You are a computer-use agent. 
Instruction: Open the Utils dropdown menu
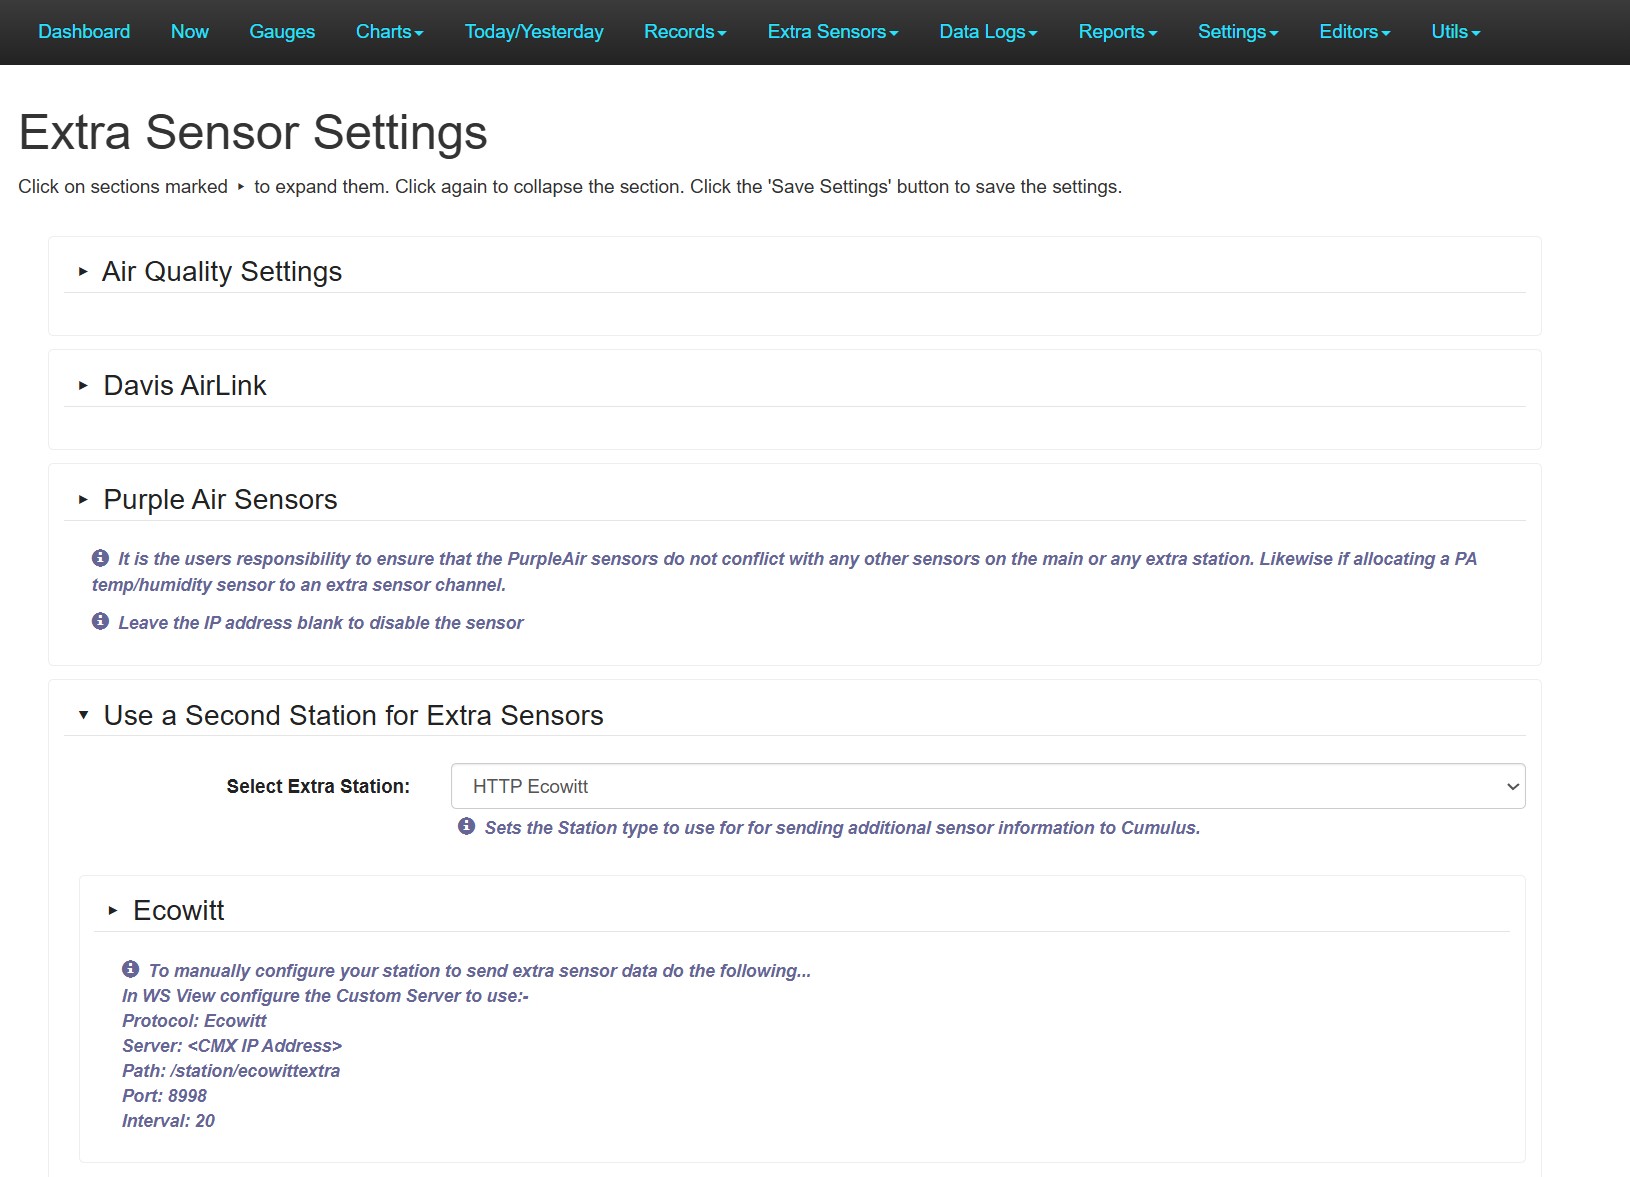click(x=1454, y=32)
